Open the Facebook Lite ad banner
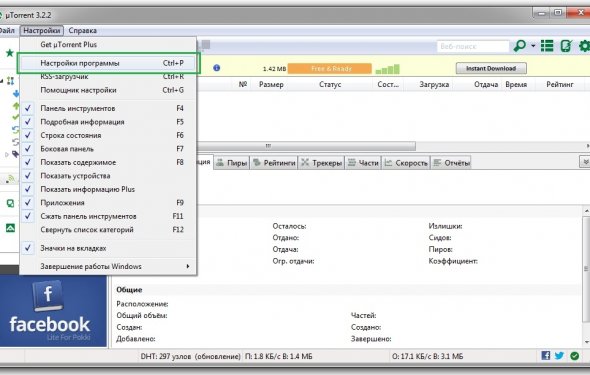590x375 pixels. (53, 311)
